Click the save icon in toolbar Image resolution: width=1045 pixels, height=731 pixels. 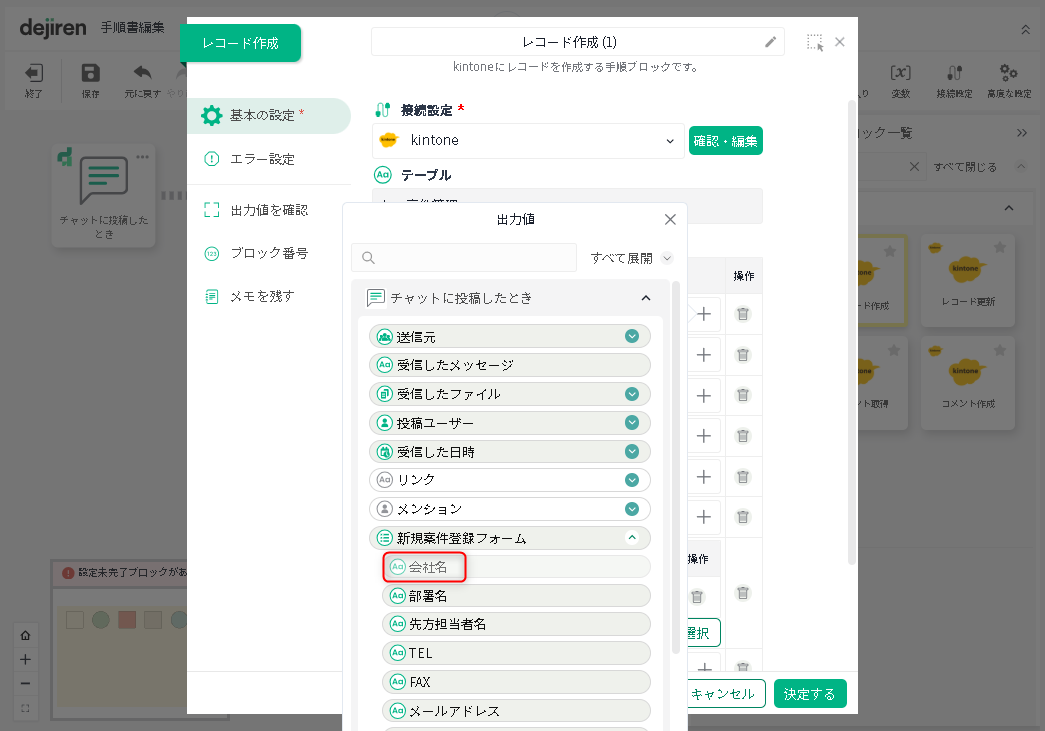tap(90, 73)
